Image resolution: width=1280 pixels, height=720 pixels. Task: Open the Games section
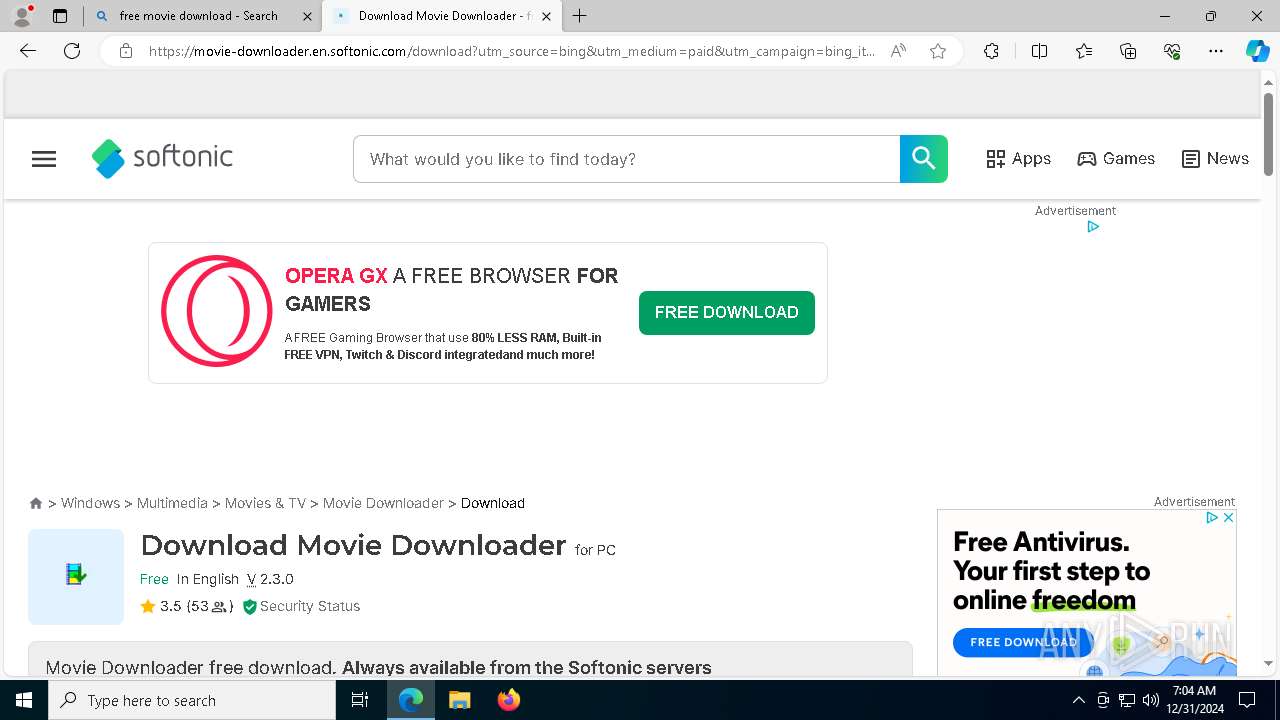point(1116,159)
